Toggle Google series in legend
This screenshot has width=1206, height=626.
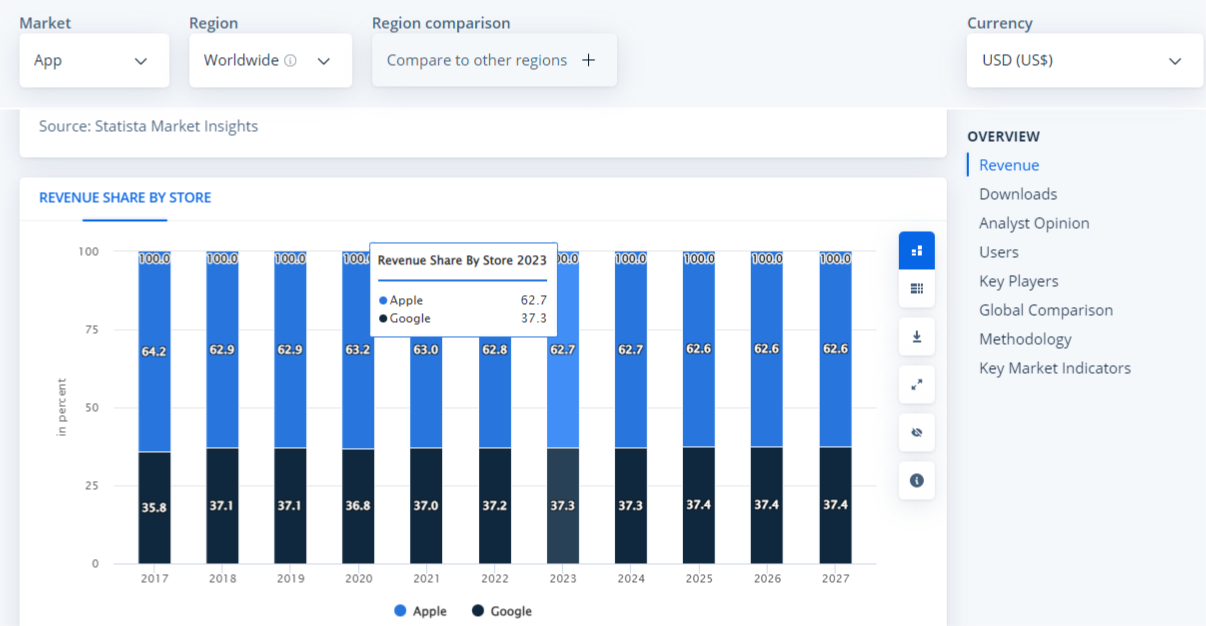coord(502,611)
